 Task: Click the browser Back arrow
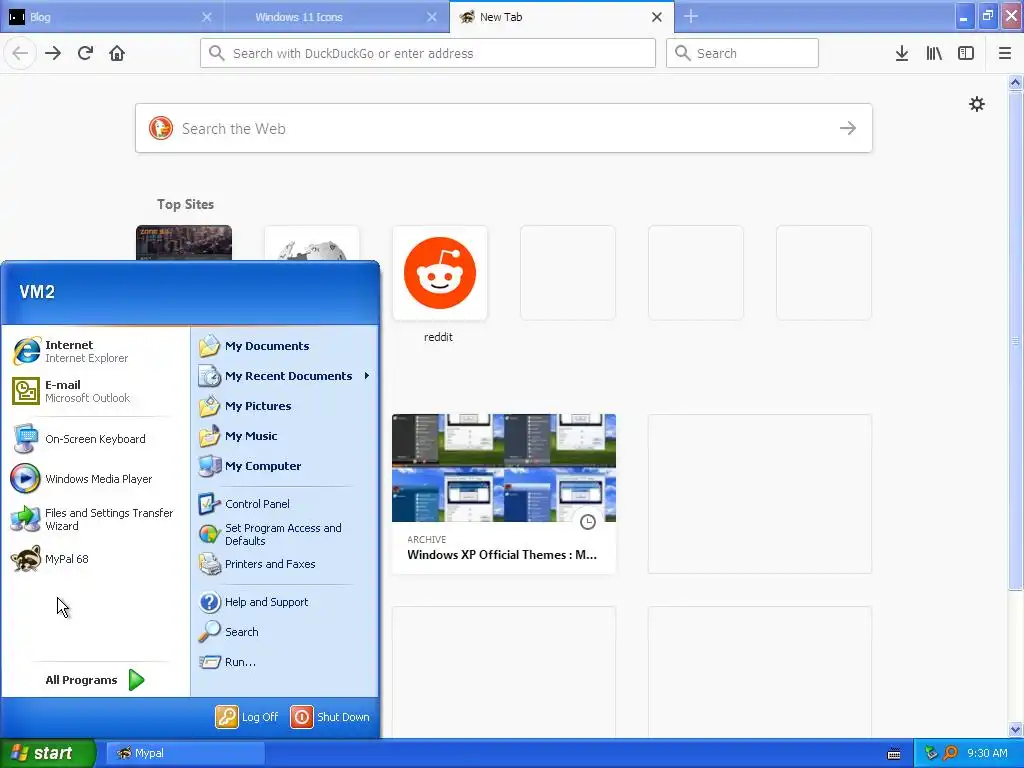click(x=20, y=53)
